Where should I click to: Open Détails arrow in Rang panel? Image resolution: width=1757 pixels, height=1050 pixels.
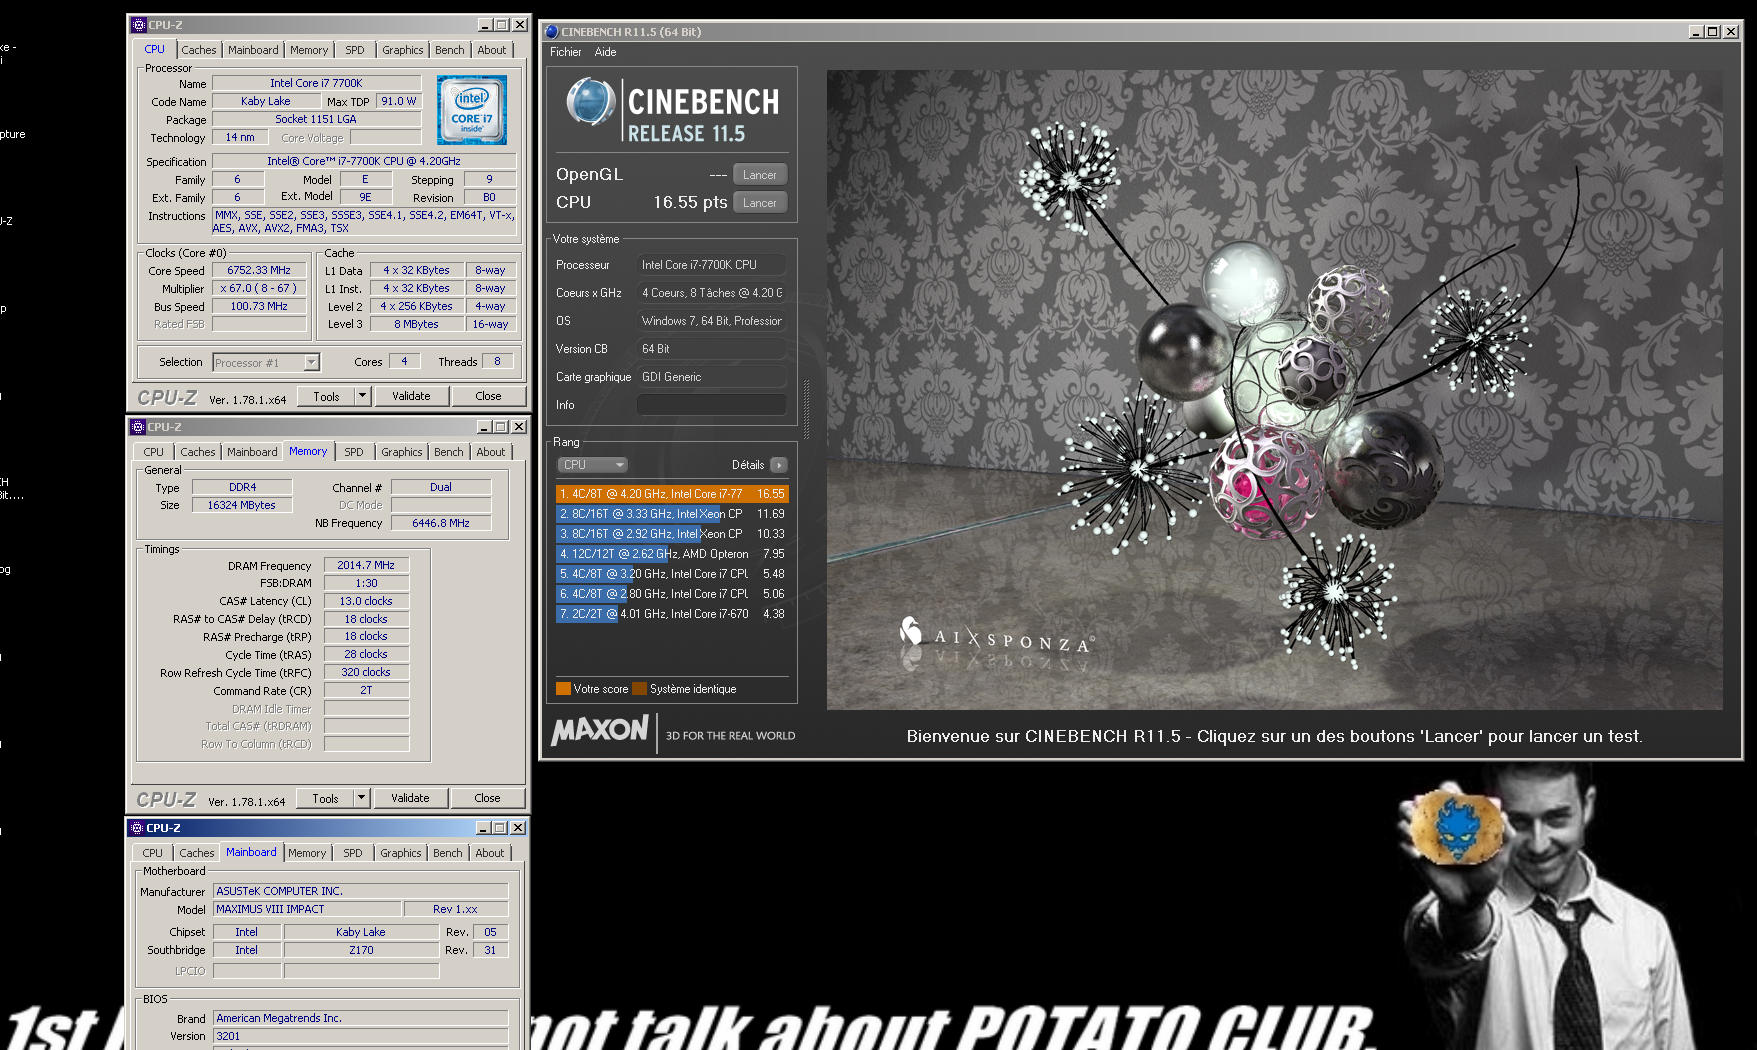(x=779, y=465)
